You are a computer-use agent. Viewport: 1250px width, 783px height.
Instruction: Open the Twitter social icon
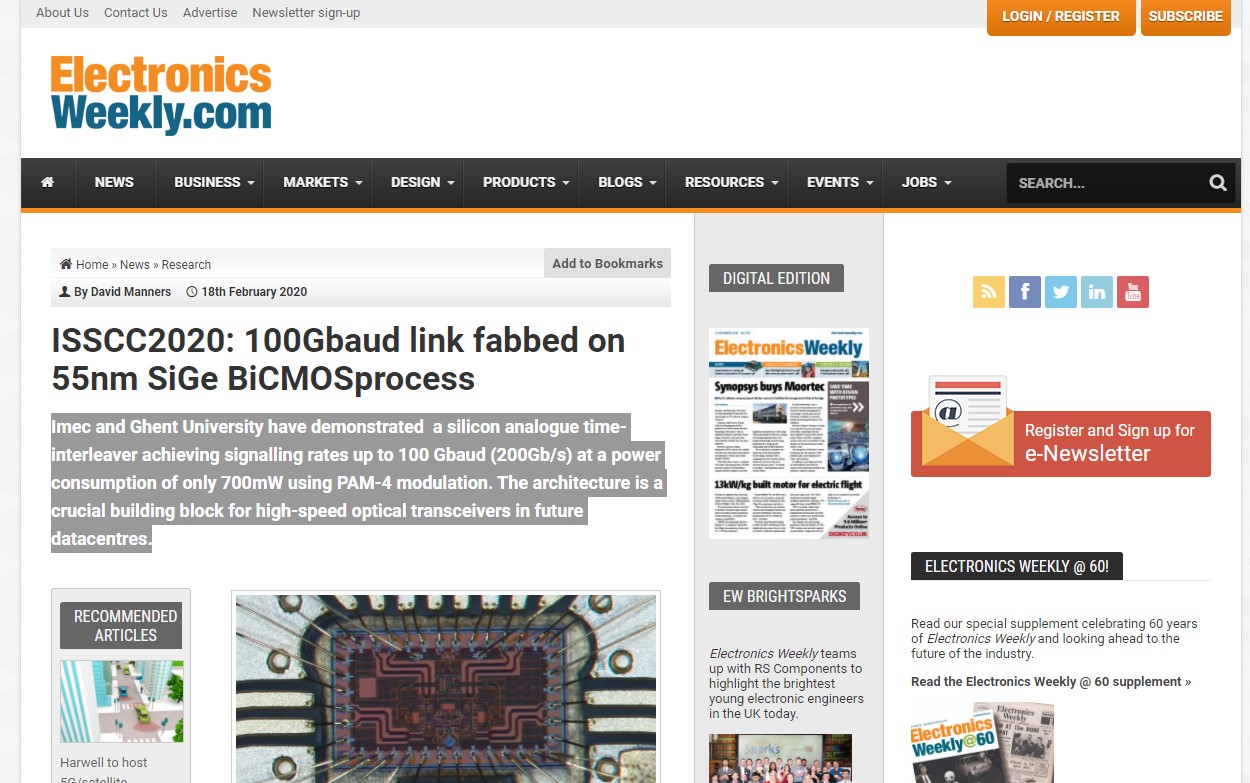click(1061, 292)
